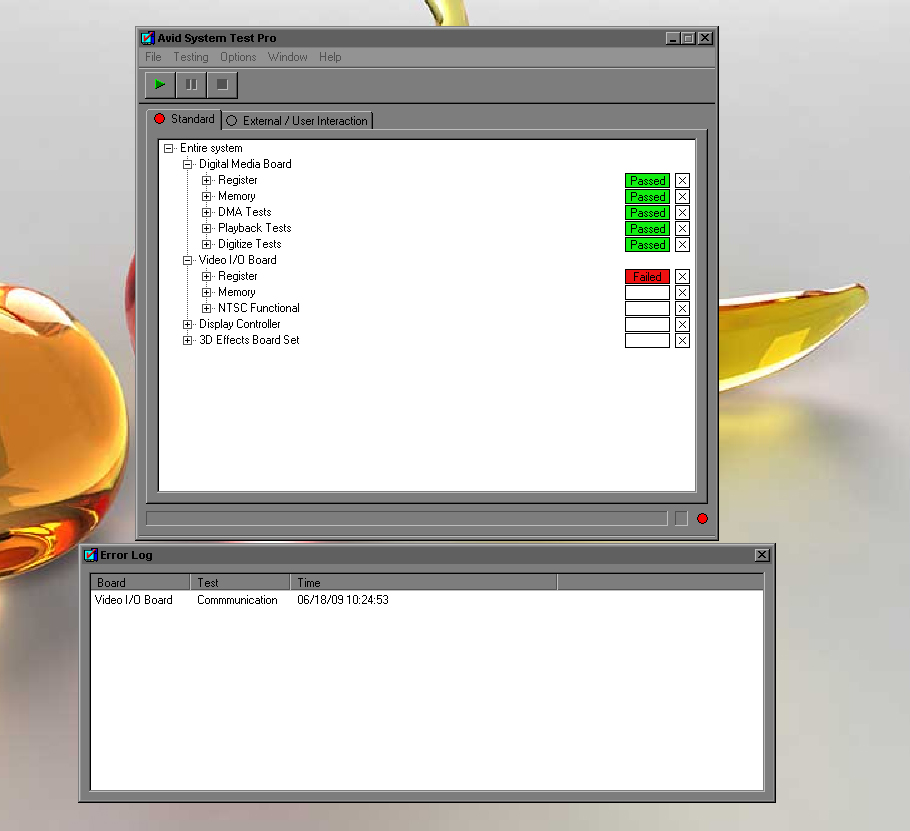This screenshot has height=831, width=910.
Task: Collapse the Digital Media Board node
Action: [x=187, y=164]
